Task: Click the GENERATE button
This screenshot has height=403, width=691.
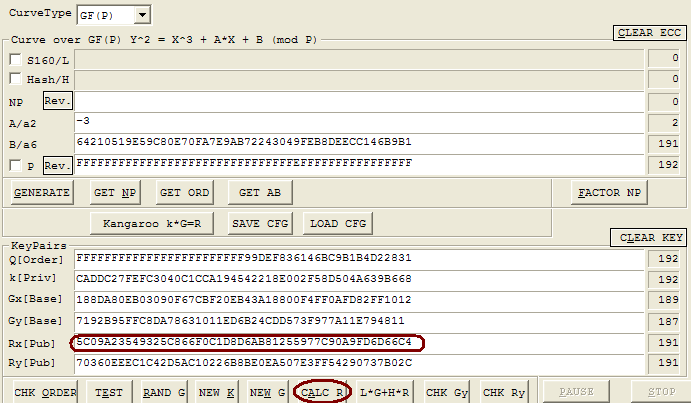Action: click(42, 193)
